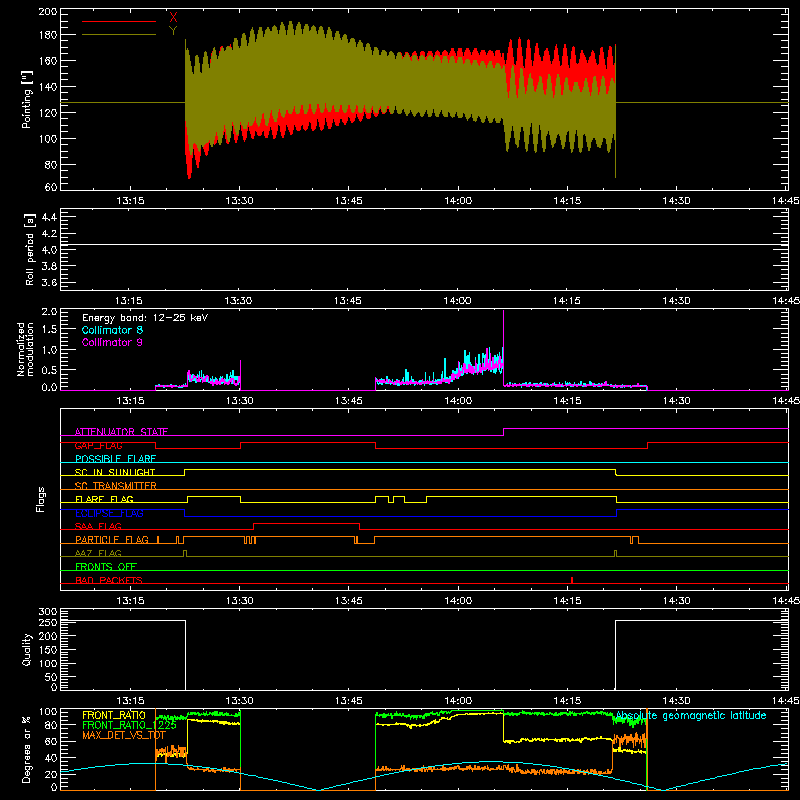The height and width of the screenshot is (800, 800).
Task: Select the ATTENUATOR_STATE flag label
Action: point(121,432)
